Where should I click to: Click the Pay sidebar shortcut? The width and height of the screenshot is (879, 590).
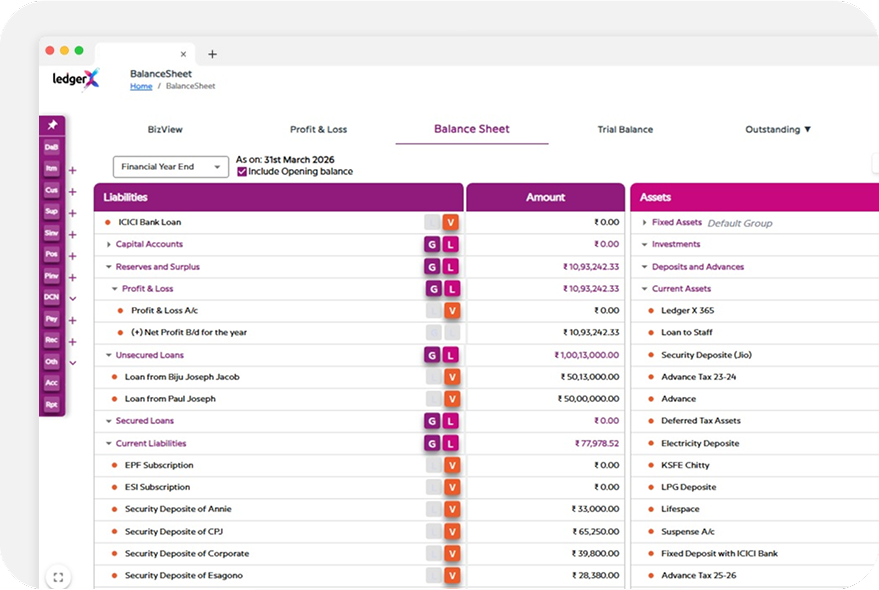click(x=51, y=319)
